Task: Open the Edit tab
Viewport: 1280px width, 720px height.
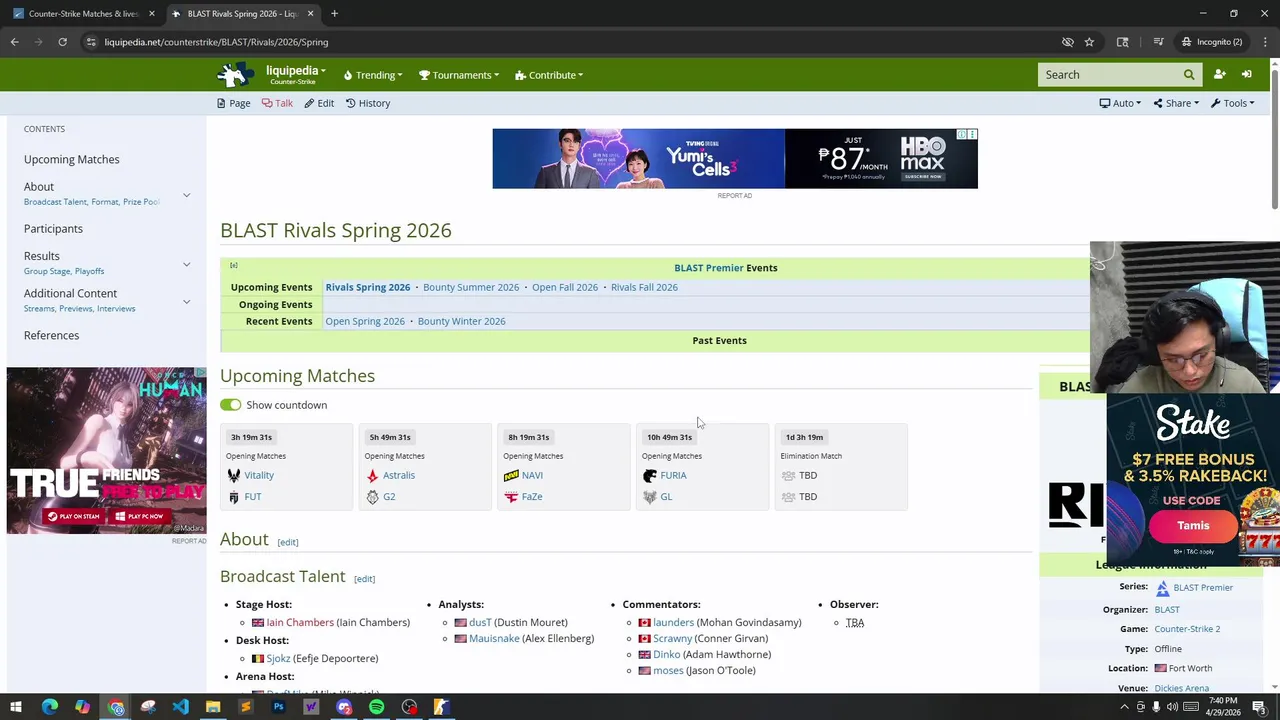Action: coord(320,103)
